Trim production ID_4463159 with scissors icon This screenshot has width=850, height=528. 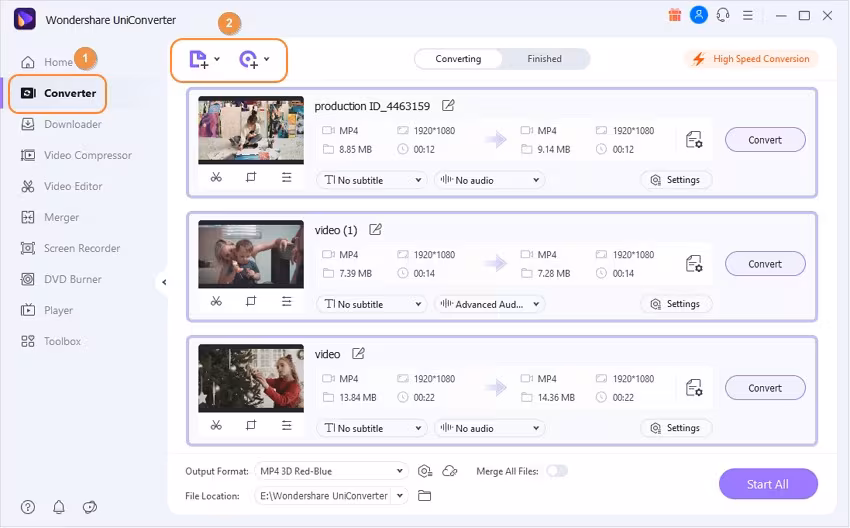point(216,177)
